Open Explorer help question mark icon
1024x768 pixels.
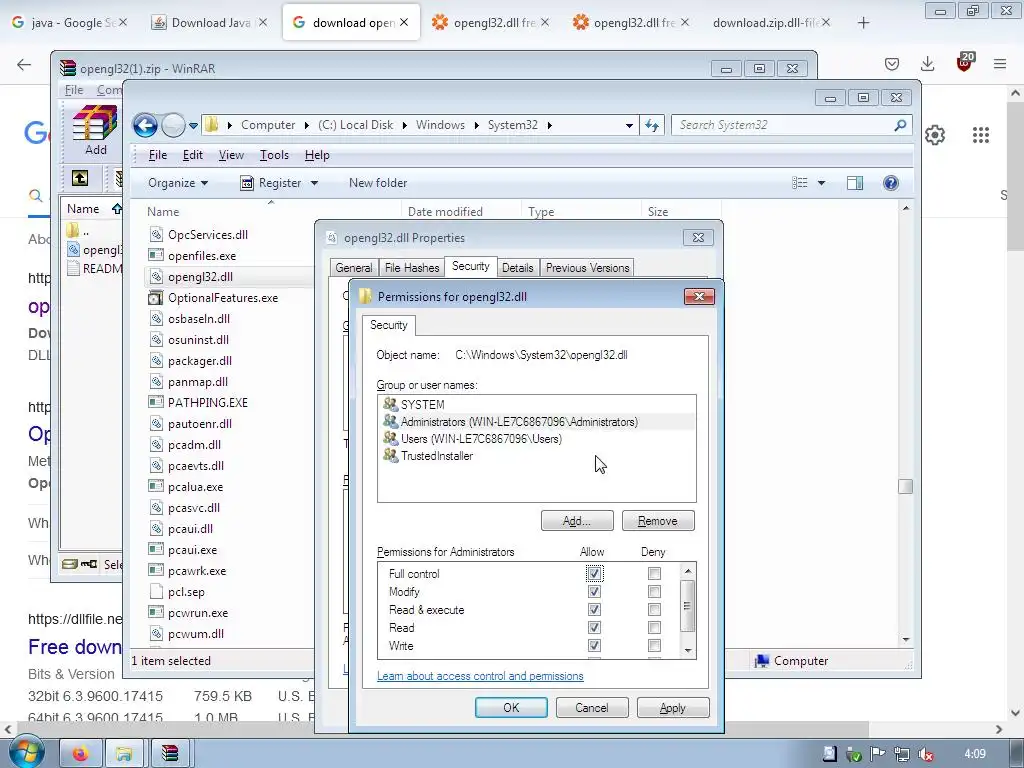click(891, 183)
